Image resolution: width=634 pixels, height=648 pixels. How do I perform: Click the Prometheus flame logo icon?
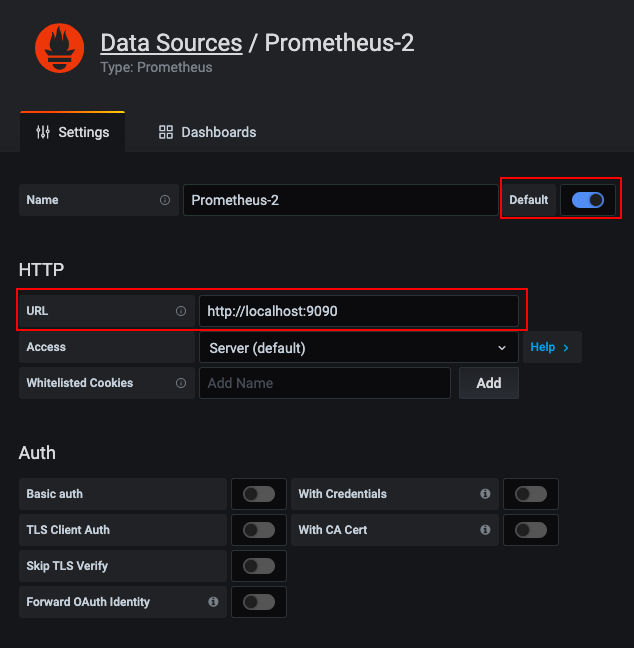(x=60, y=48)
